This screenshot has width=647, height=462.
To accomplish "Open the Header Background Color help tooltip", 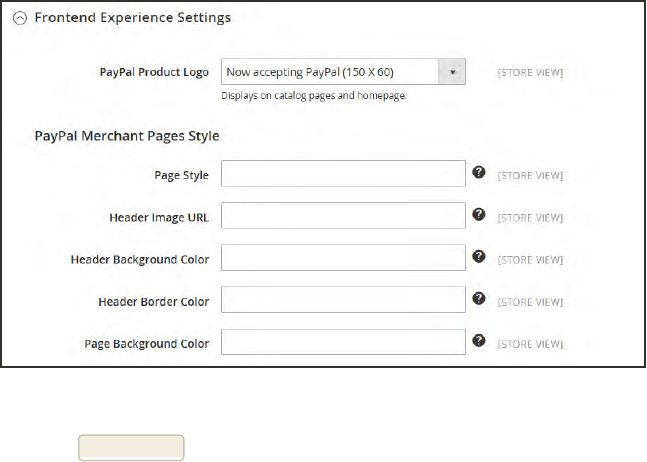I will [x=479, y=256].
